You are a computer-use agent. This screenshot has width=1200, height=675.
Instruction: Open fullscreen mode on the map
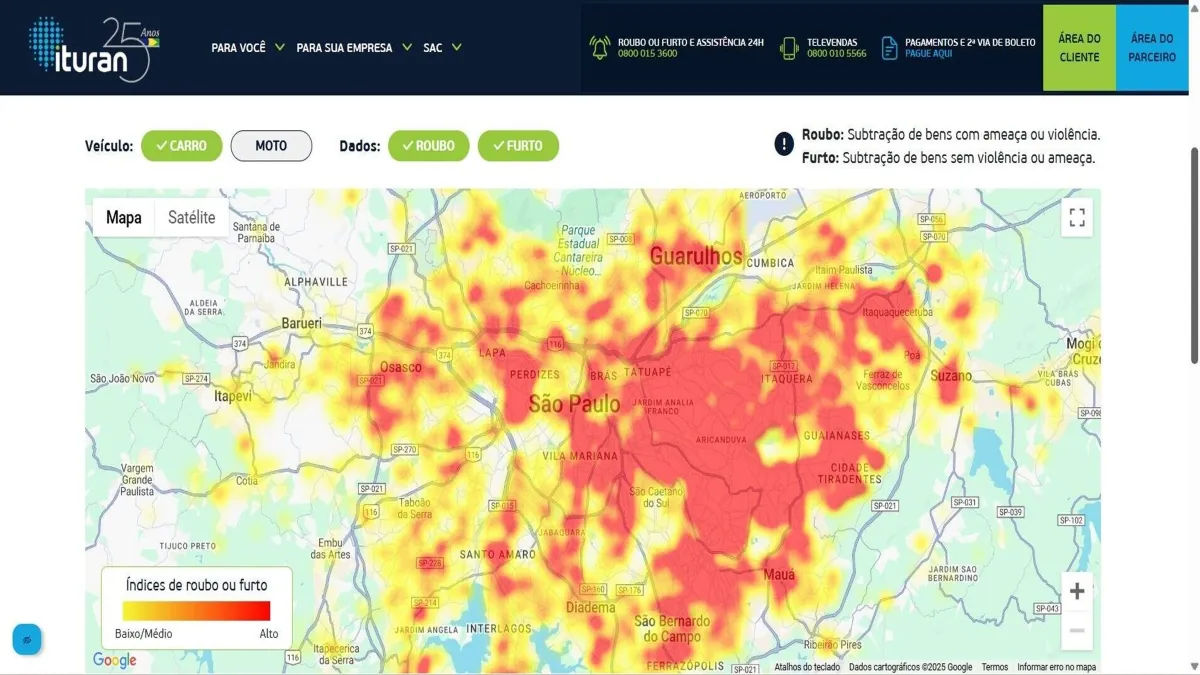click(x=1077, y=216)
